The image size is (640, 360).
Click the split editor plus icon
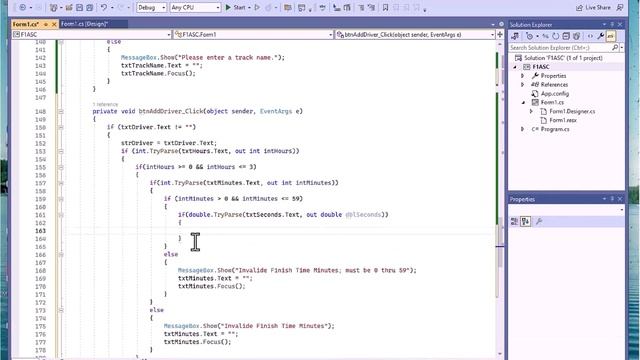click(500, 35)
